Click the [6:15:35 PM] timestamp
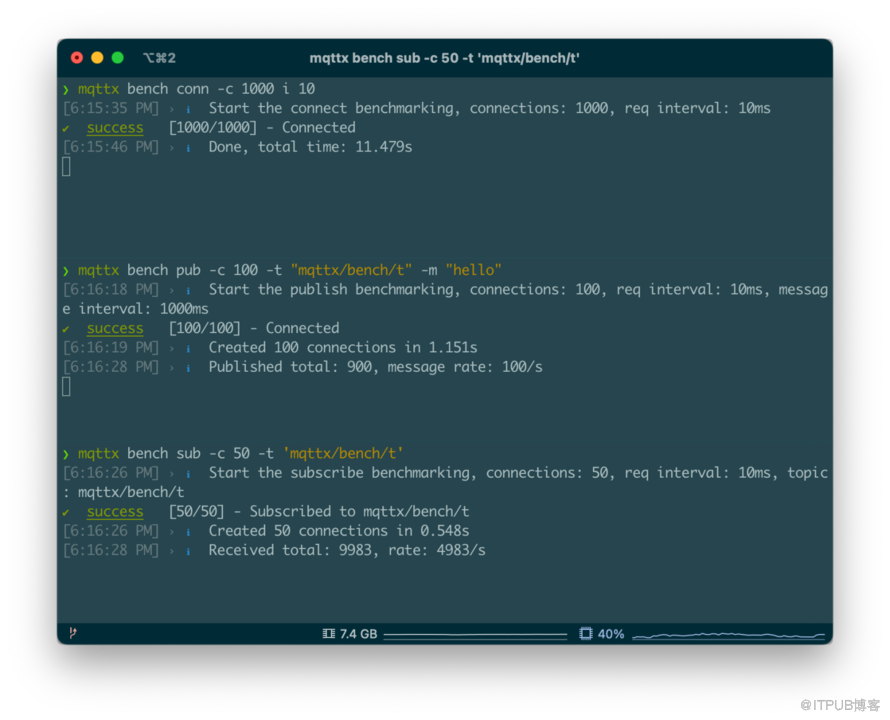The height and width of the screenshot is (720, 890). click(111, 108)
